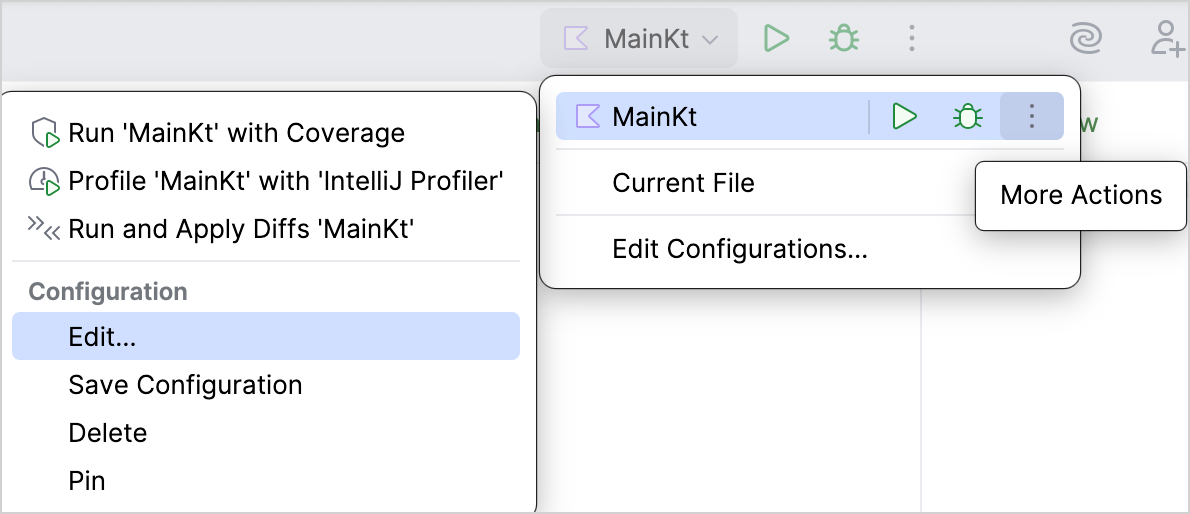Pin the MainKt configuration
1190x514 pixels.
[x=266, y=481]
